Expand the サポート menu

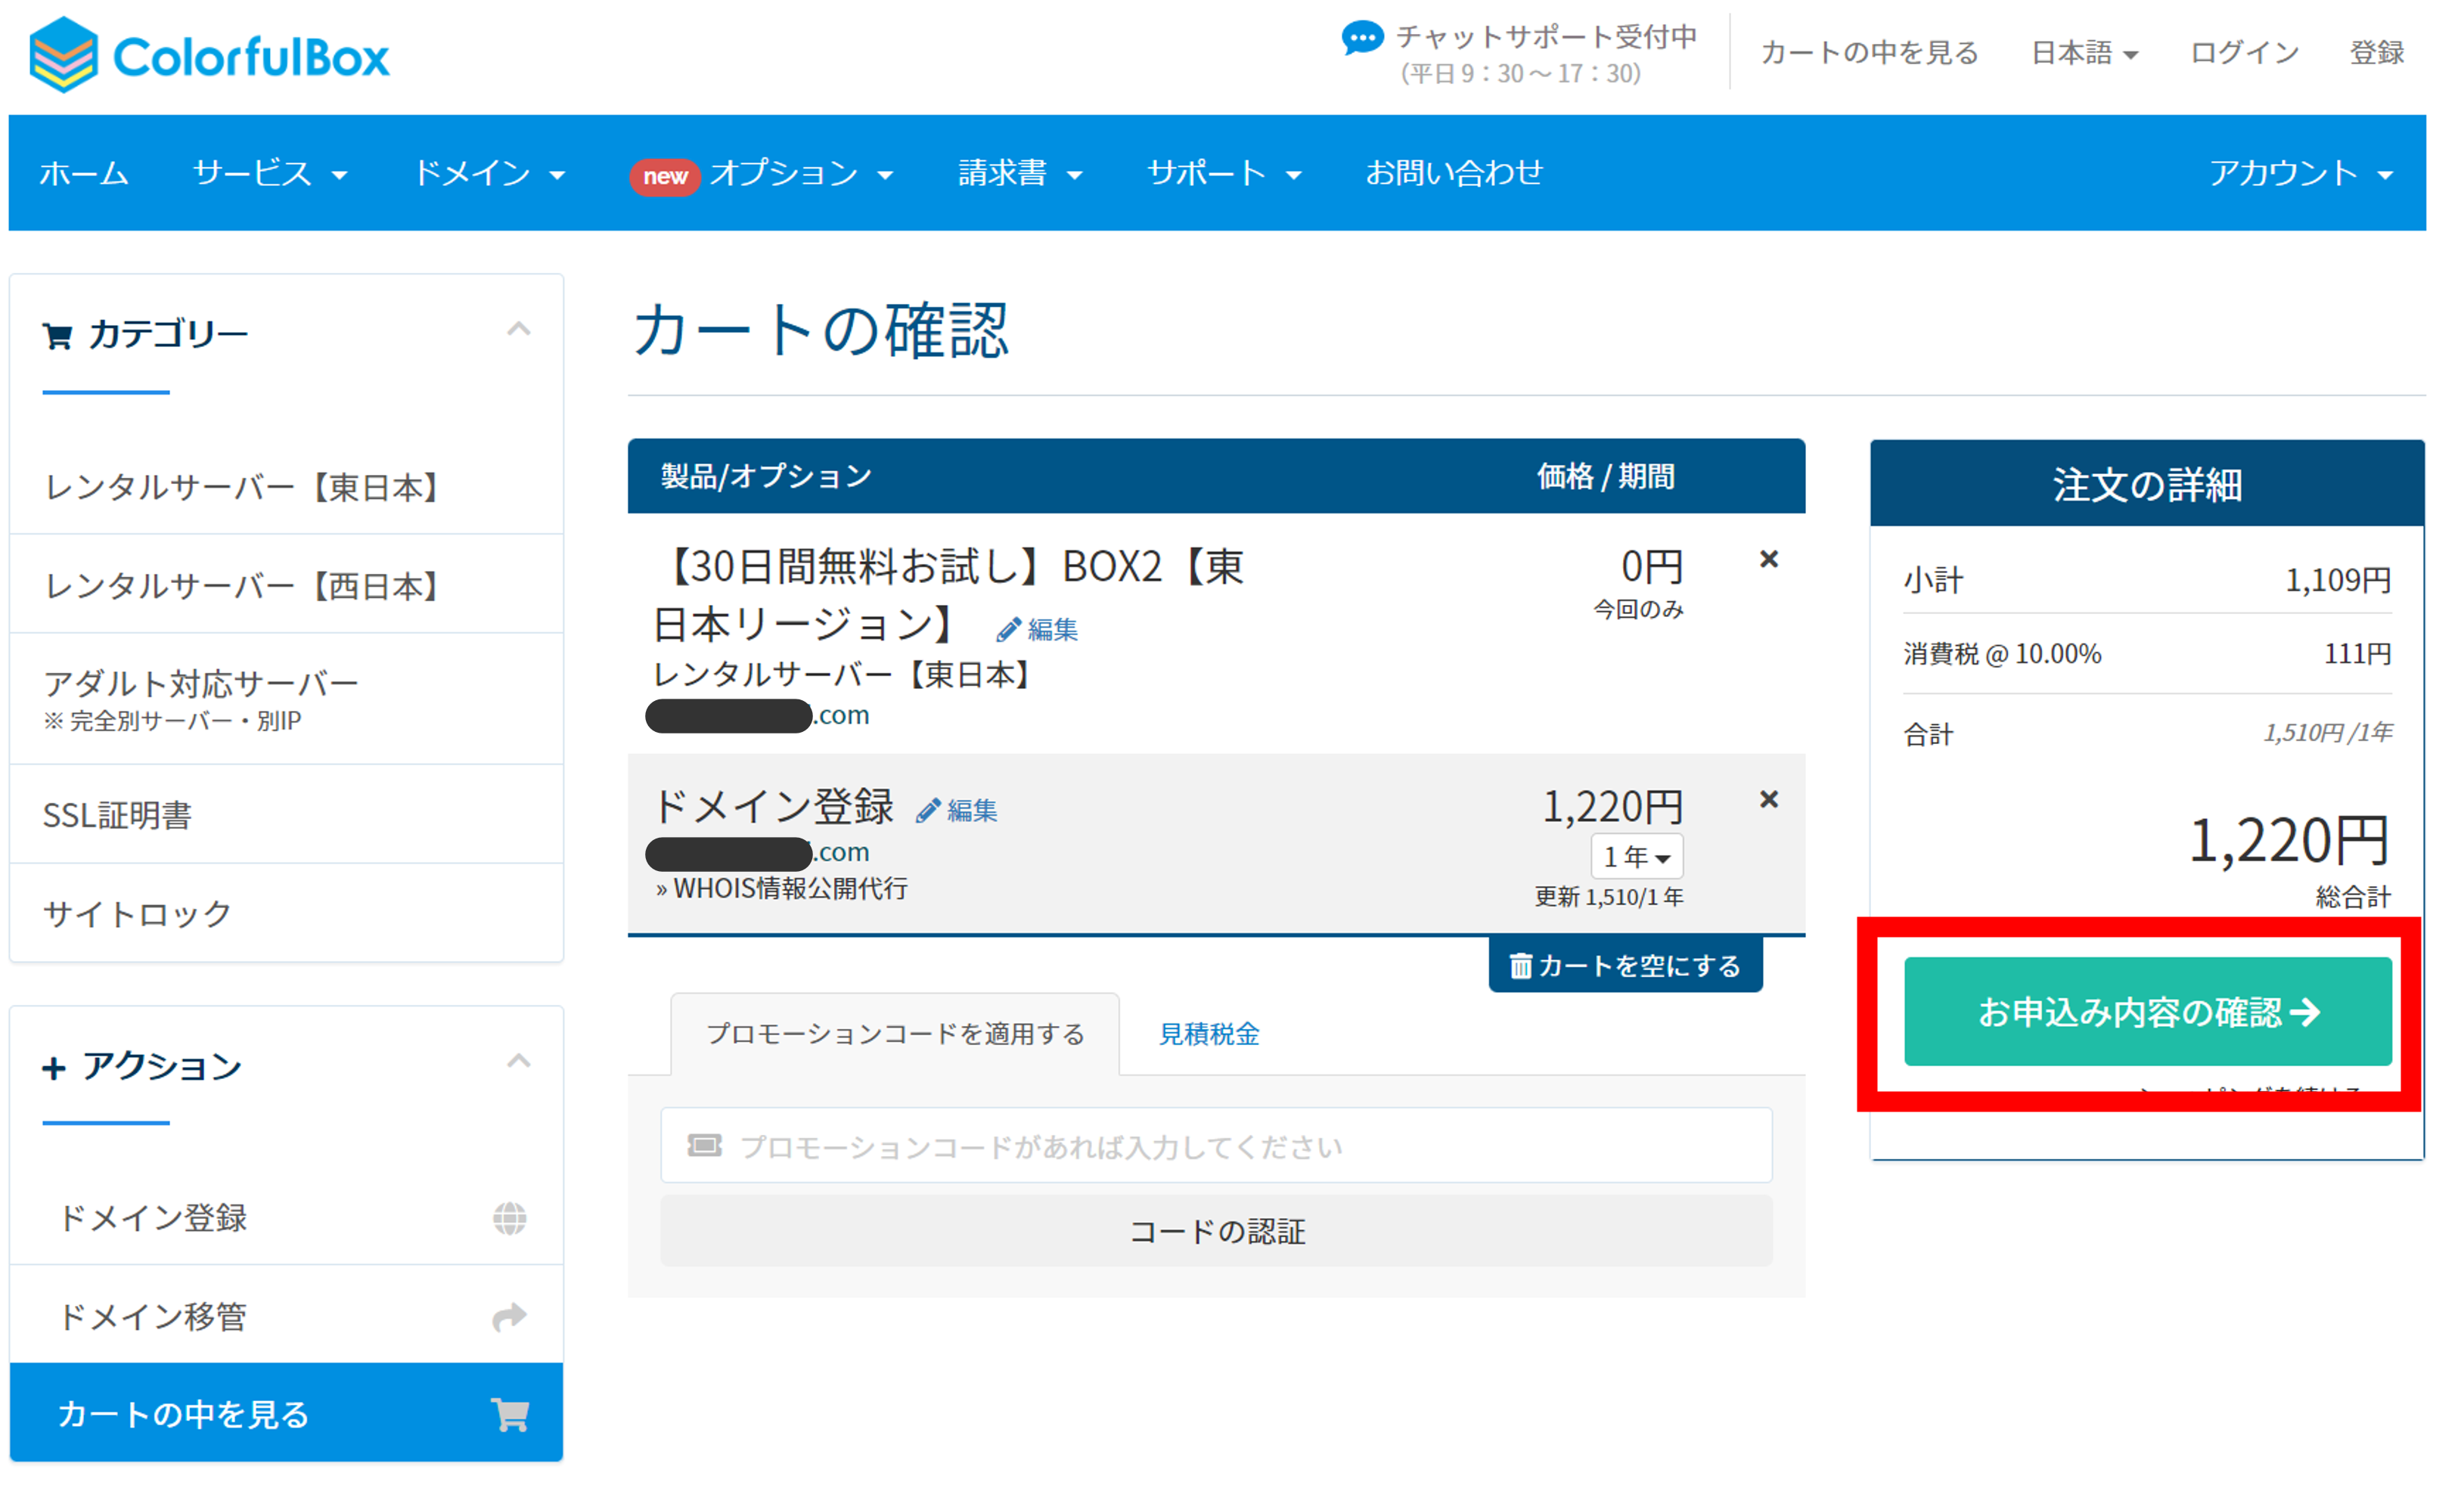1224,173
